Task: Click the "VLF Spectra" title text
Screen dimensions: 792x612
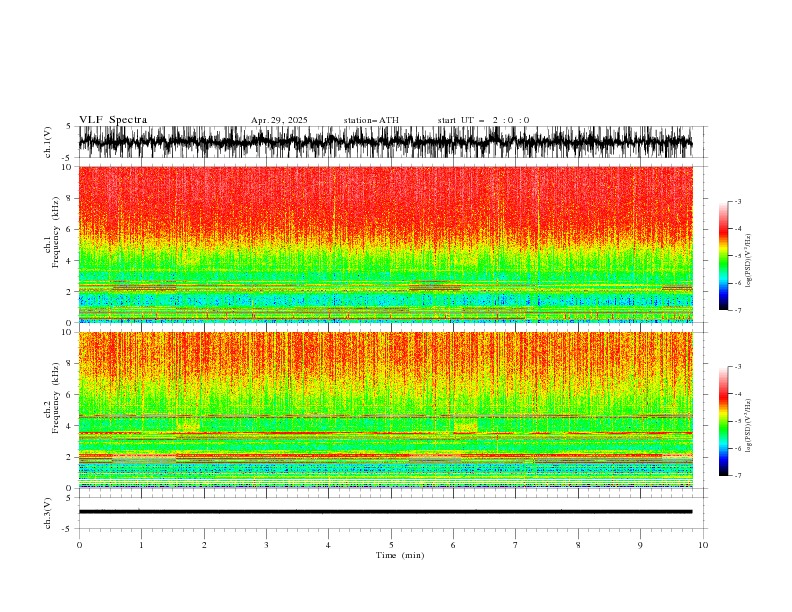Action: (x=113, y=120)
